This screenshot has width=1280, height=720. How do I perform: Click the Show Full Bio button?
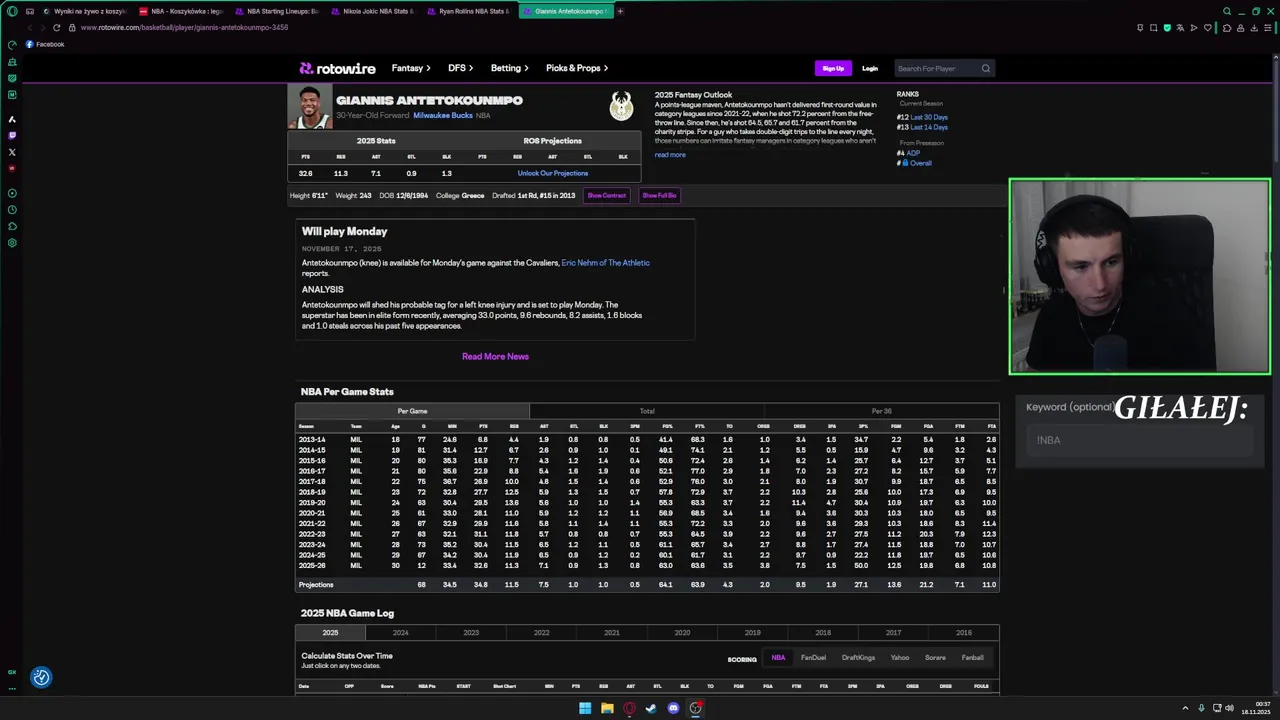pos(659,195)
